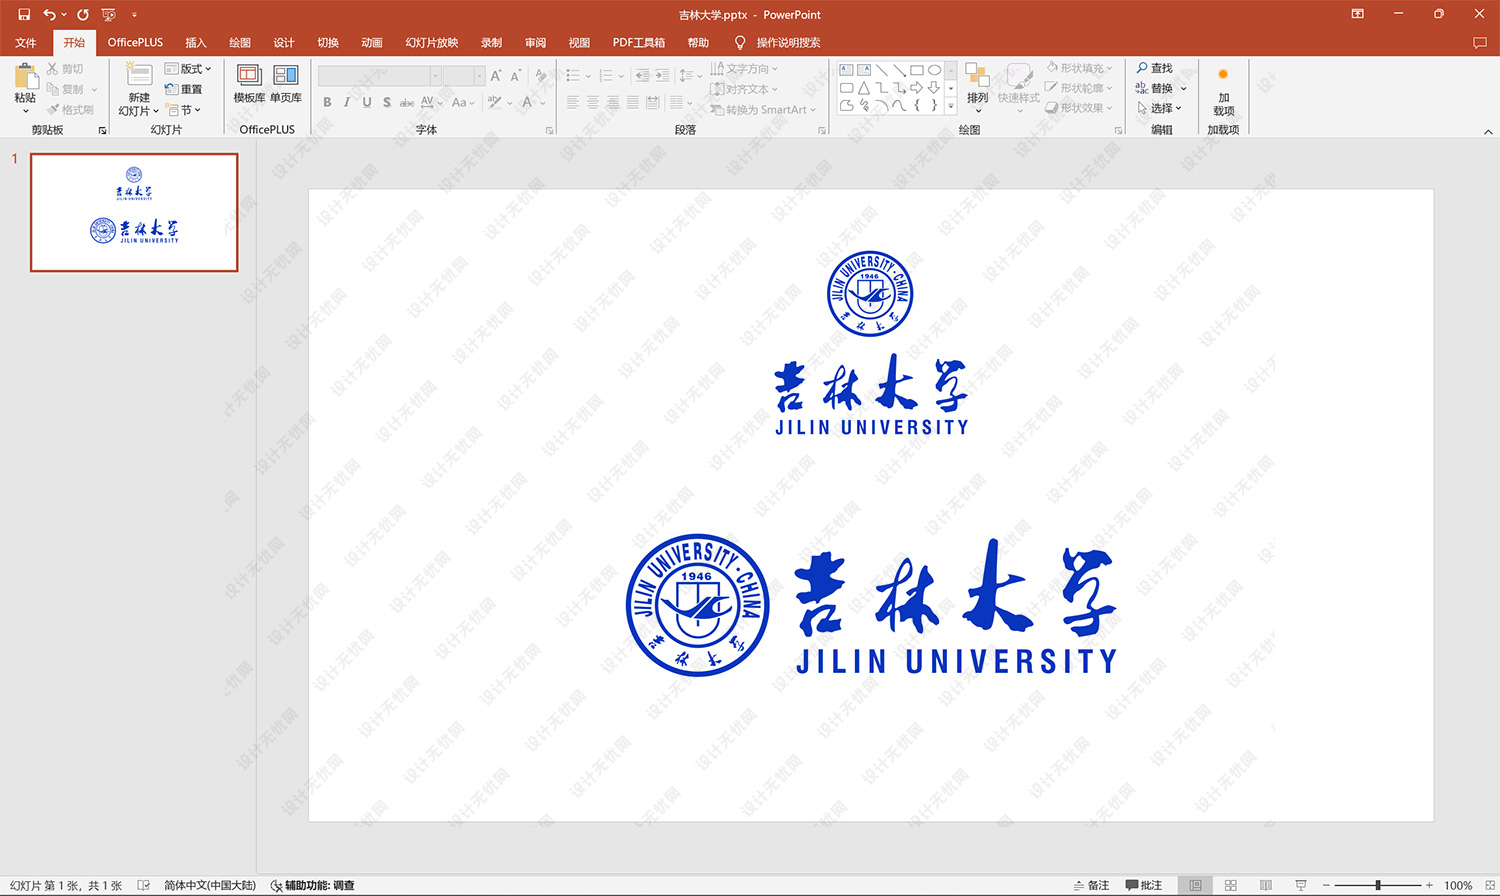1500x896 pixels.
Task: Undo the last action
Action: click(x=49, y=14)
